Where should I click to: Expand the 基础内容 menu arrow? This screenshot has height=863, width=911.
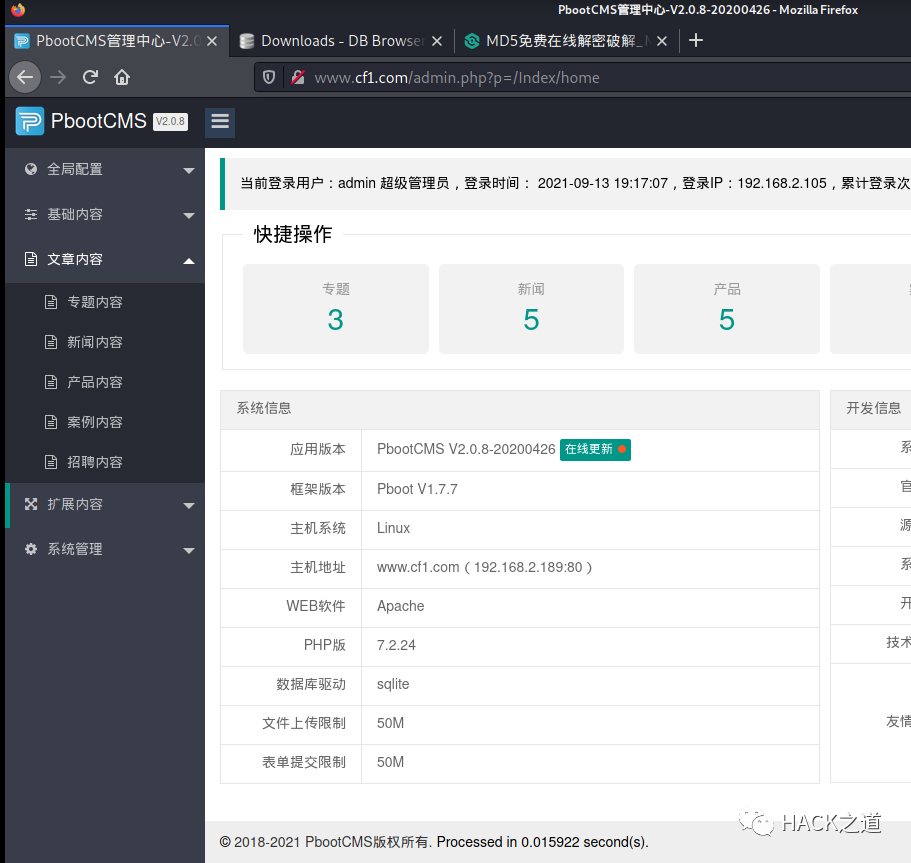pyautogui.click(x=189, y=216)
